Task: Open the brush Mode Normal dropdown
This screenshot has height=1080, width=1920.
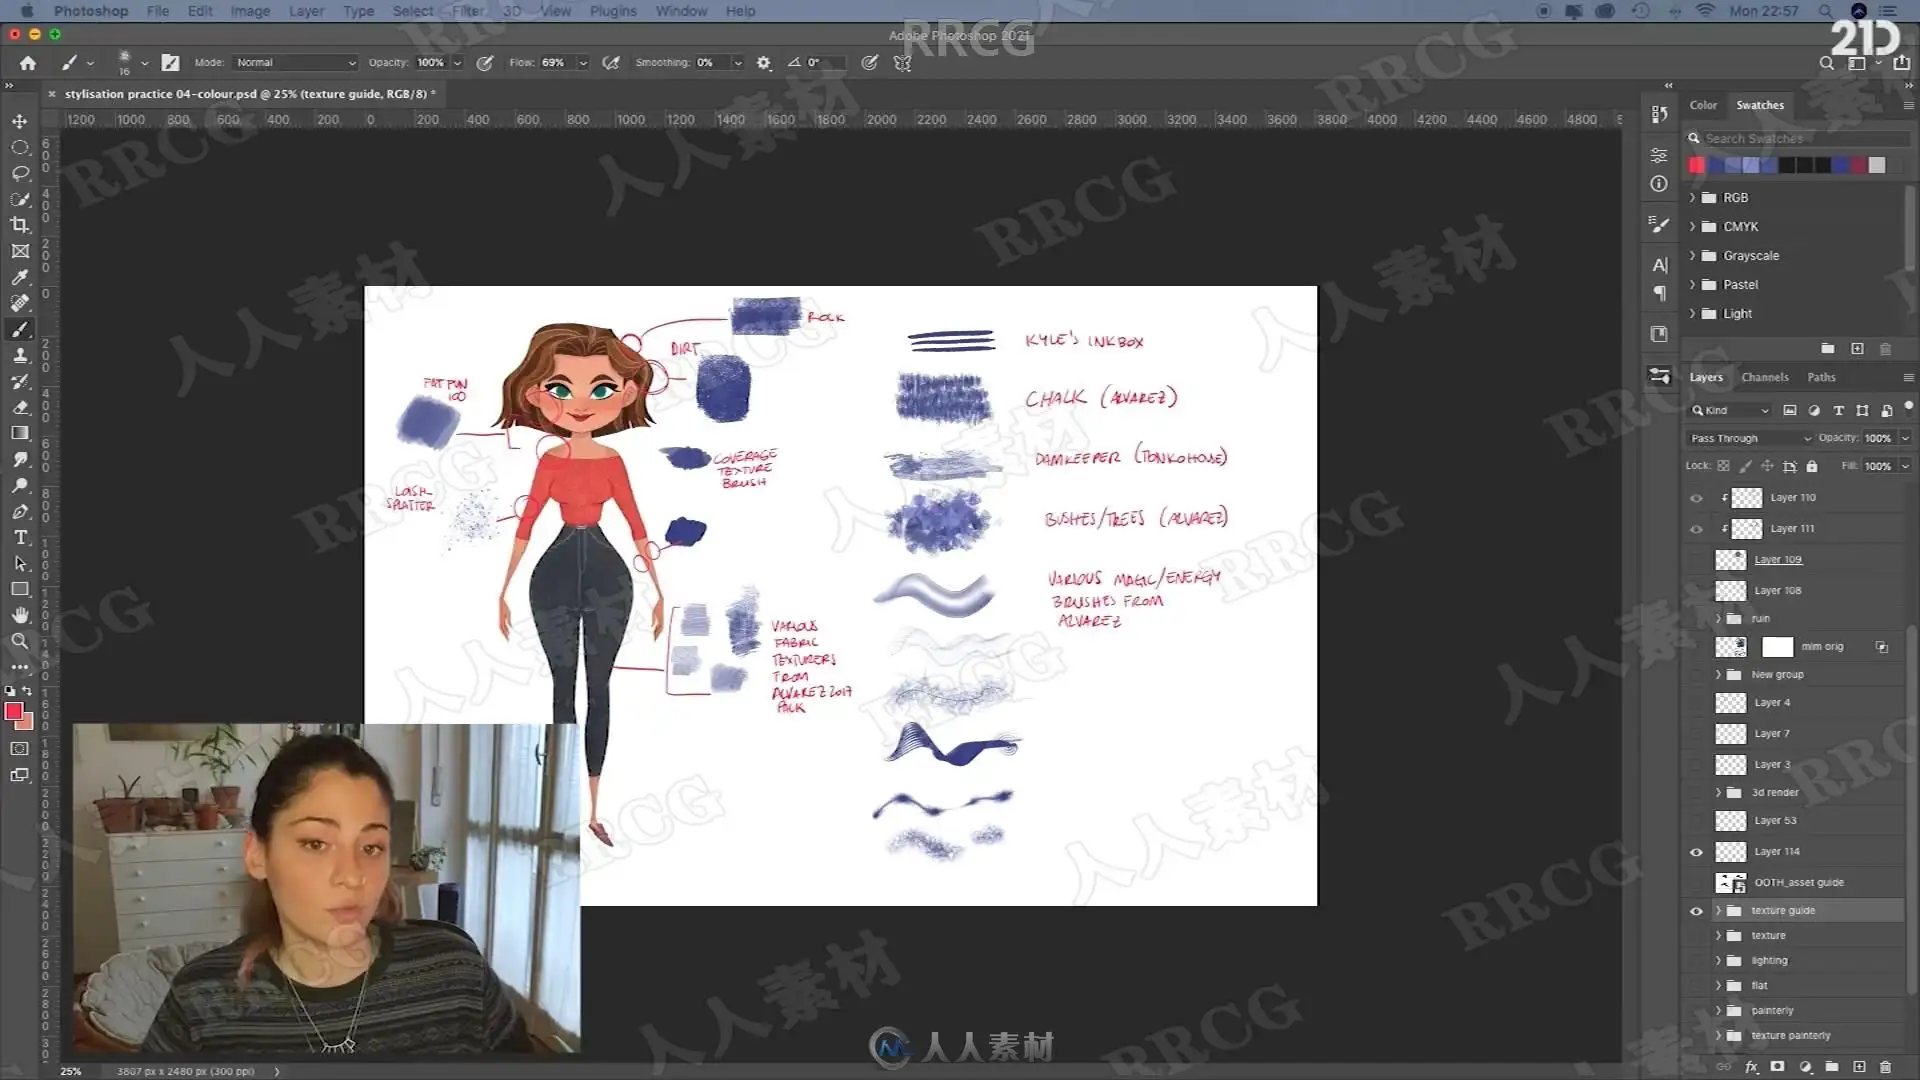Action: [295, 62]
